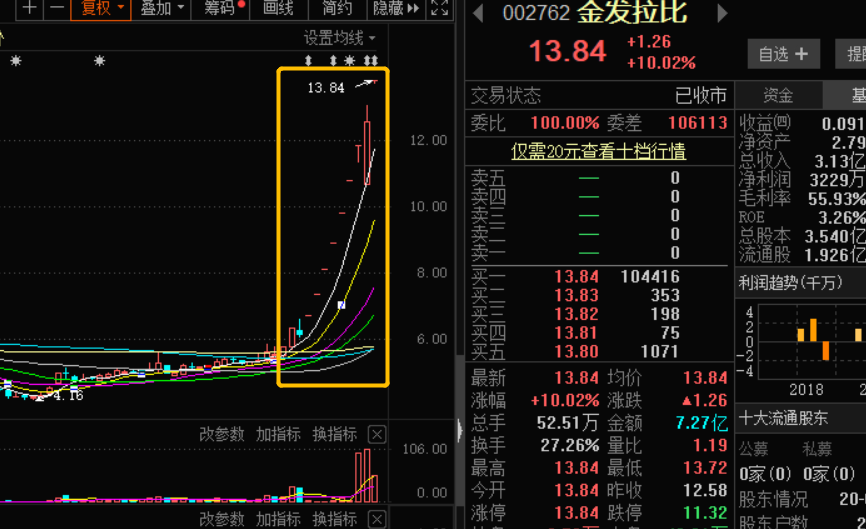
Task: Click the 昨收 12.58 value
Action: [705, 490]
